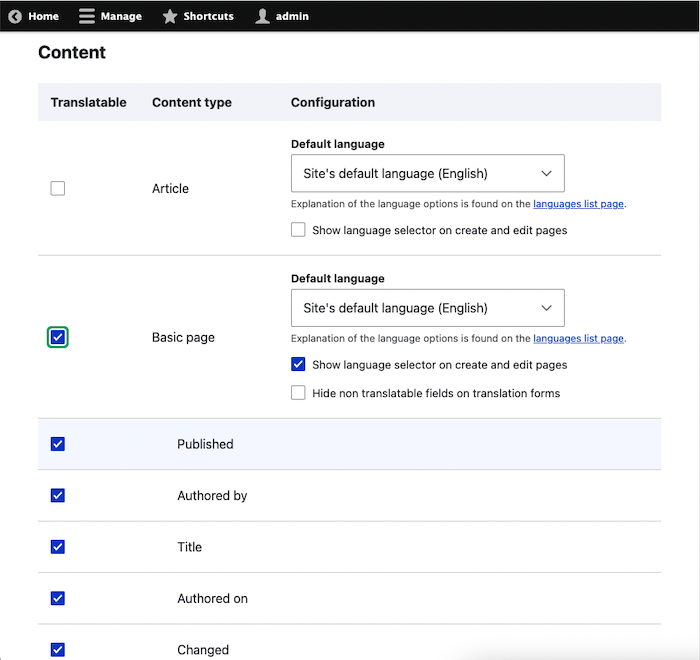This screenshot has width=700, height=660.
Task: Open Article's Default language dropdown
Action: click(x=427, y=173)
